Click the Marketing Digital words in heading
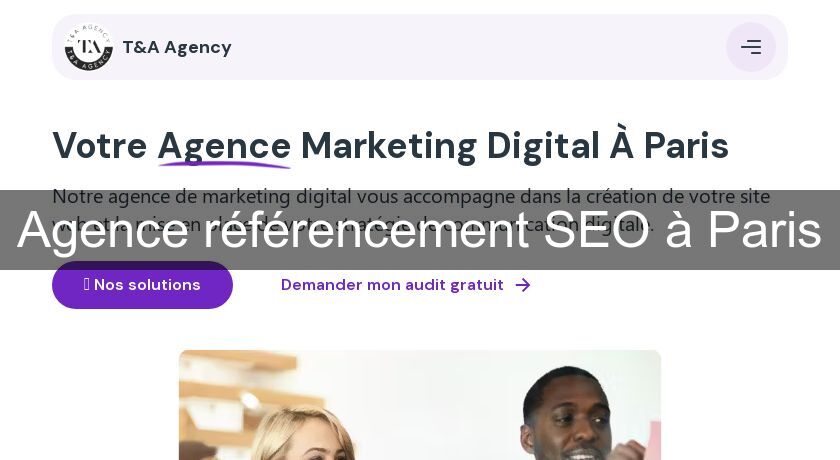Screen dimensions: 840x460 (x=450, y=146)
